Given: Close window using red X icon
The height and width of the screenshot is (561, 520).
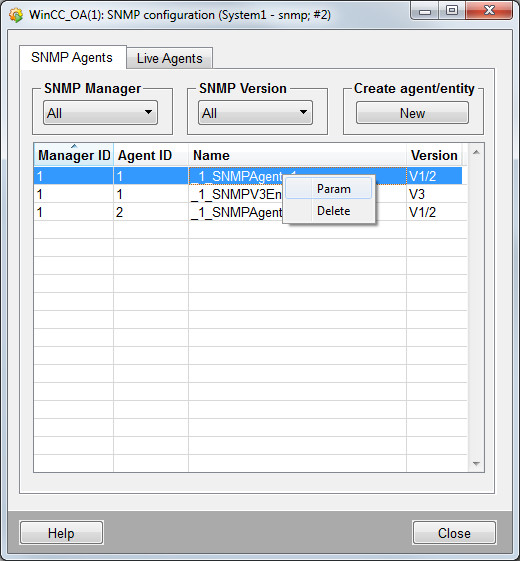Looking at the screenshot, I should 489,11.
